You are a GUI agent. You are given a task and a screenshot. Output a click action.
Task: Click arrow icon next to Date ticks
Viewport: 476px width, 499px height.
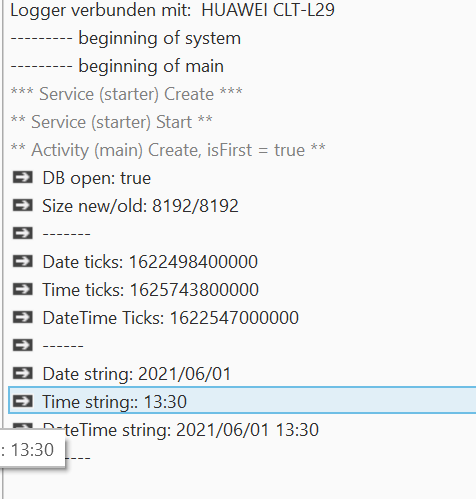(23, 261)
